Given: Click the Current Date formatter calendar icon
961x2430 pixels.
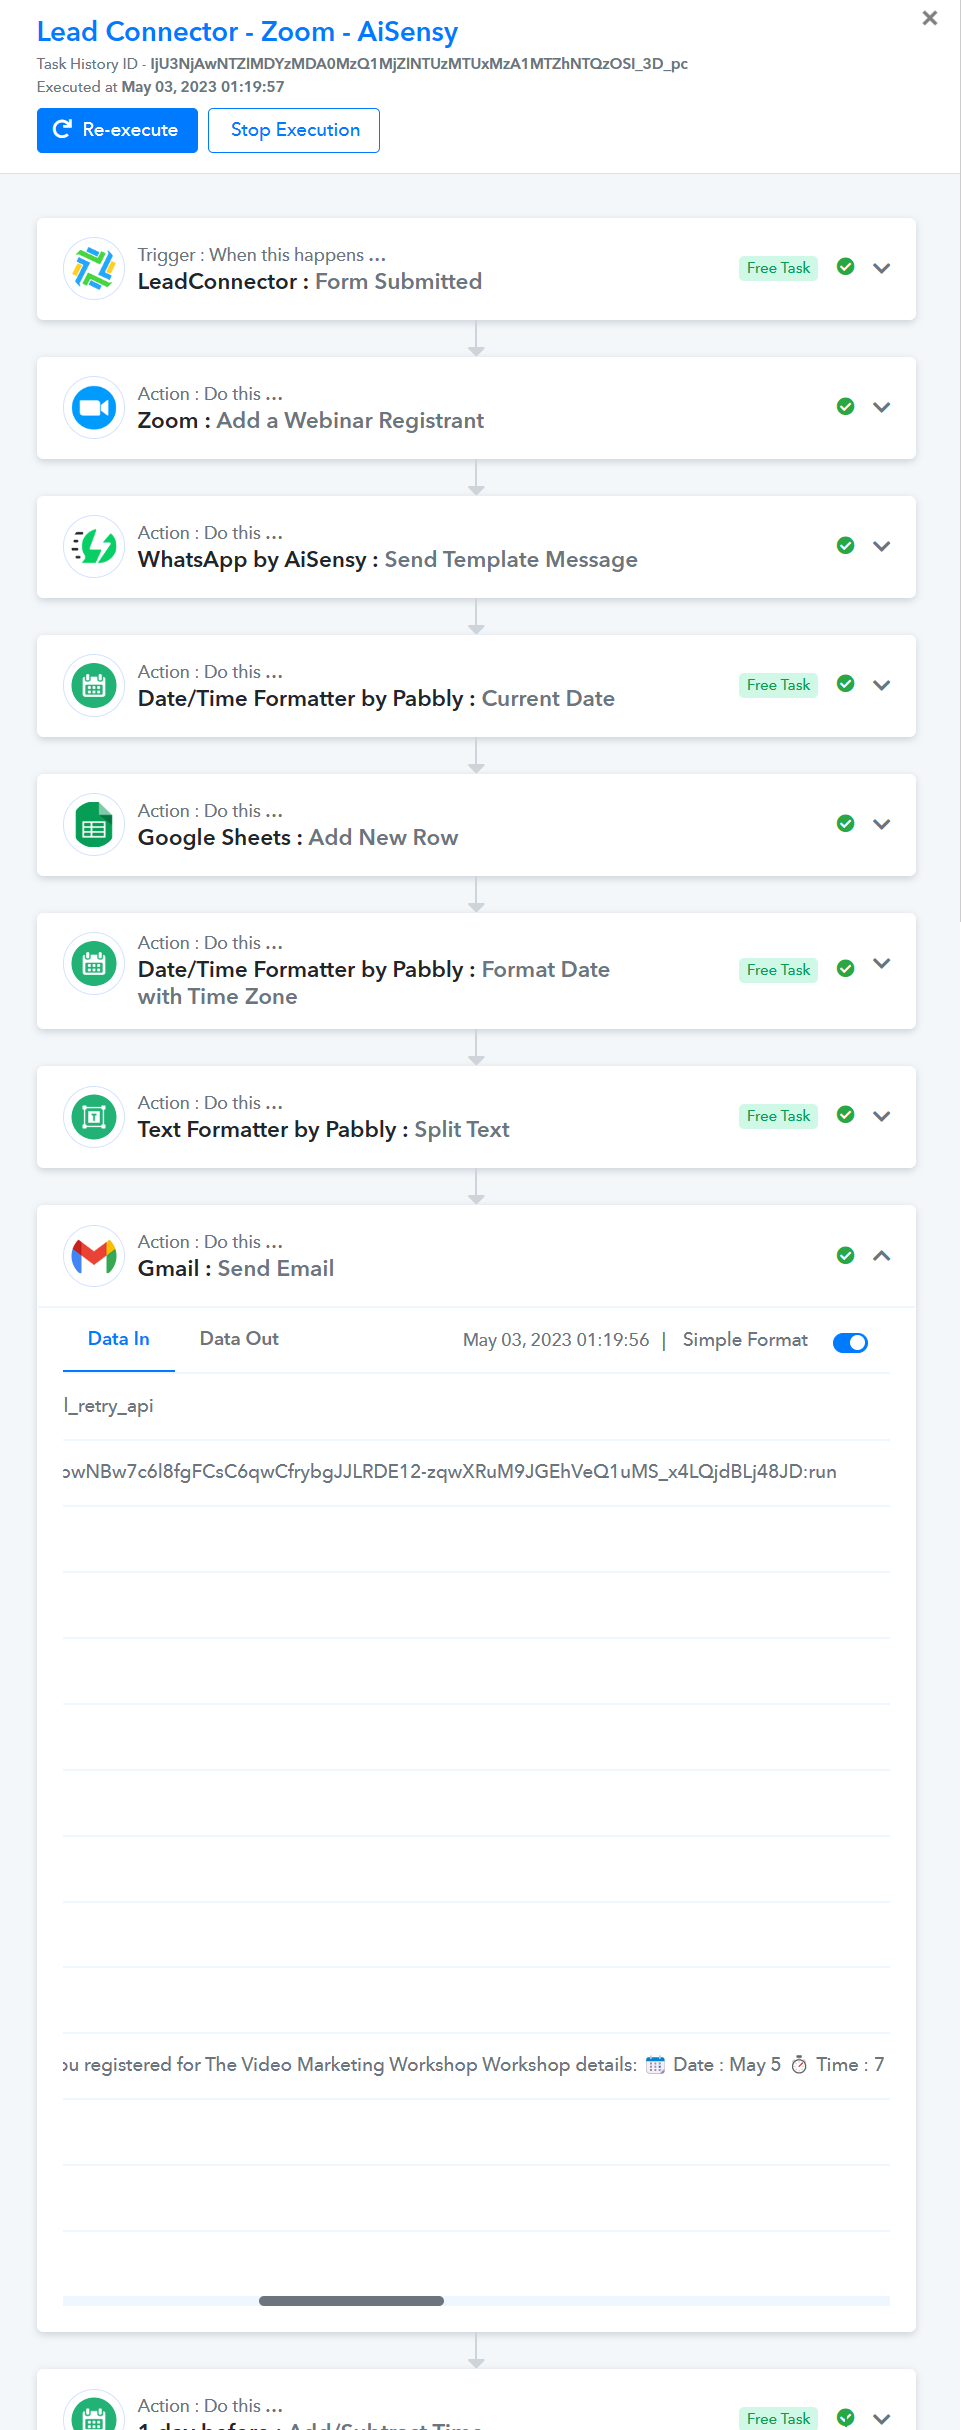Looking at the screenshot, I should pyautogui.click(x=94, y=686).
